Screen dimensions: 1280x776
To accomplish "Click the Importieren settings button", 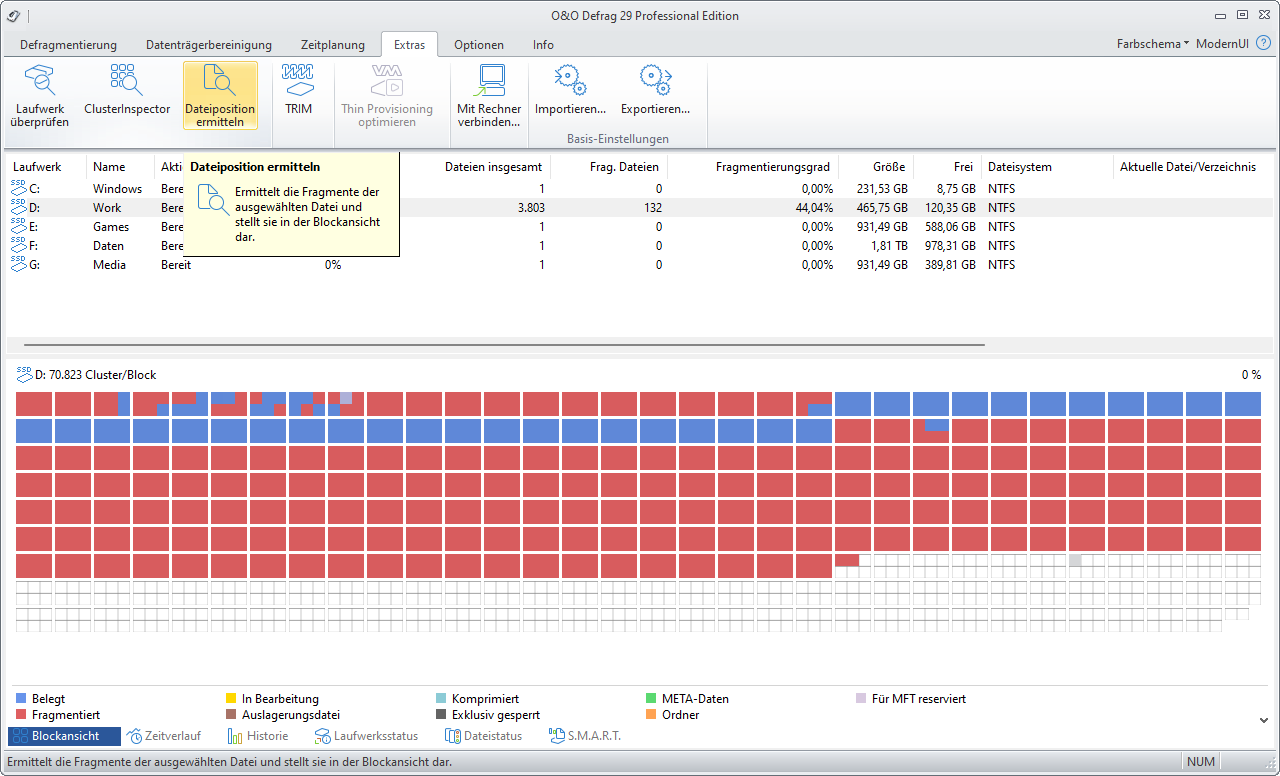I will coord(570,90).
